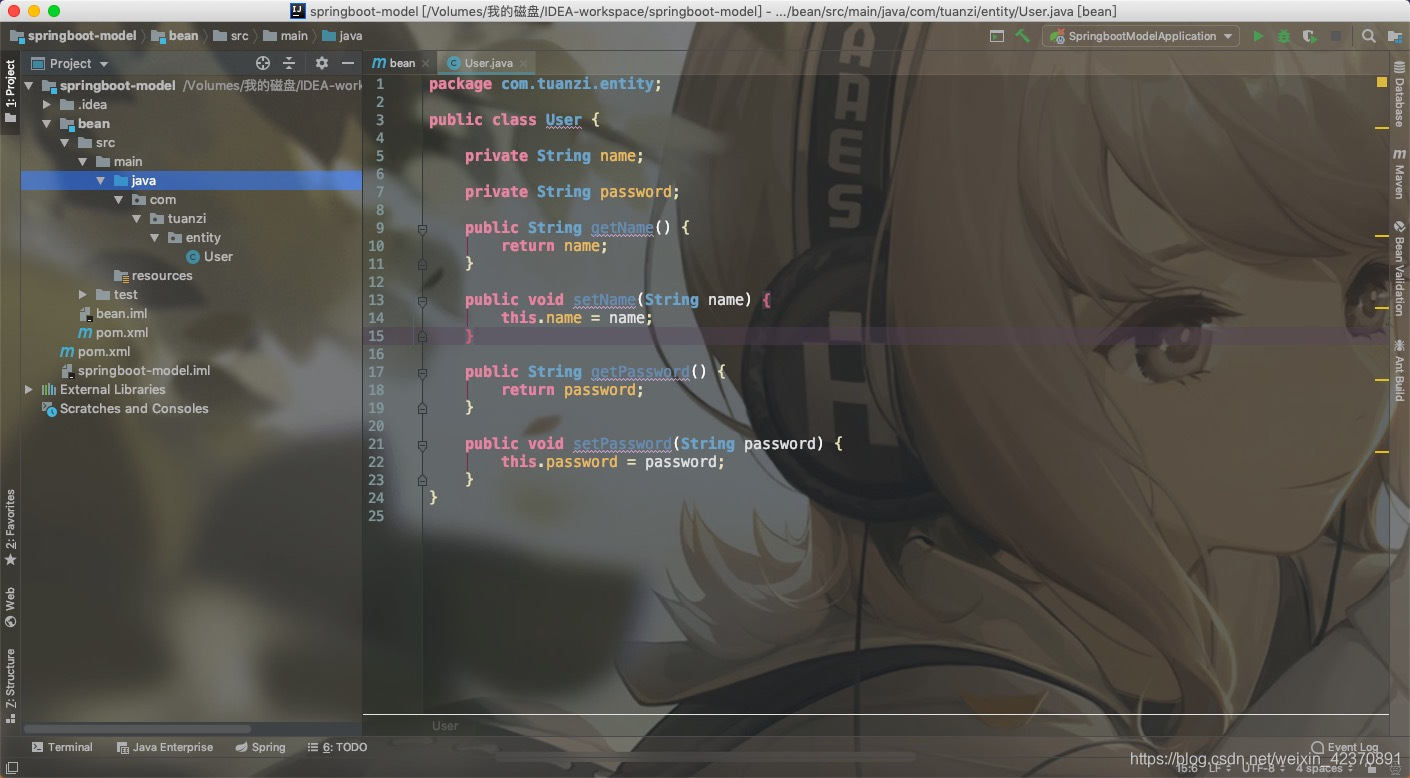Click the Stop icon in the toolbar
The image size is (1410, 778).
click(1335, 36)
